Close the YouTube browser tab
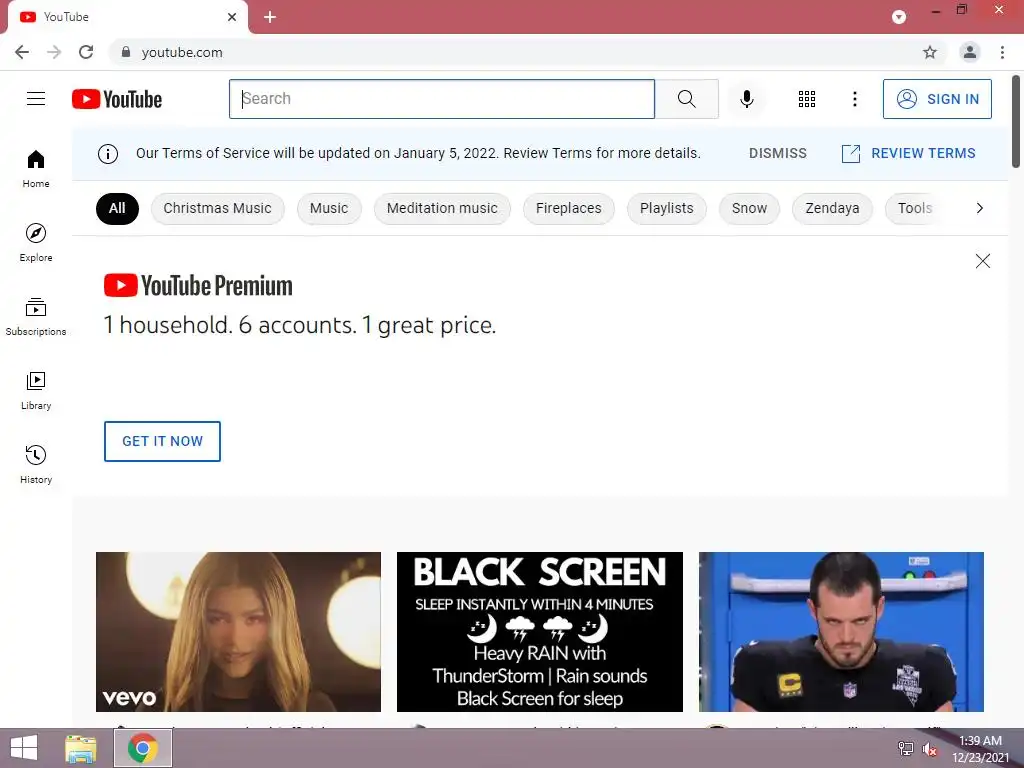Viewport: 1024px width, 768px height. point(232,17)
